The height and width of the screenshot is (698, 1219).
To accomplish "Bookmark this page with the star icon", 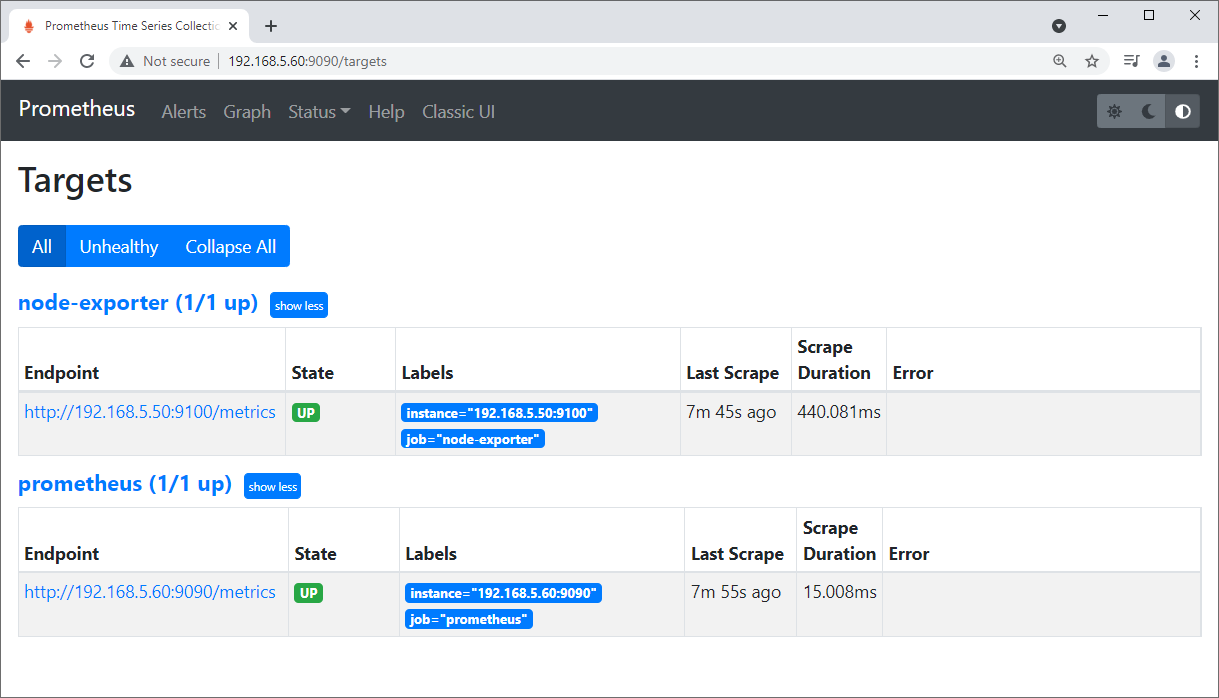I will pyautogui.click(x=1092, y=61).
